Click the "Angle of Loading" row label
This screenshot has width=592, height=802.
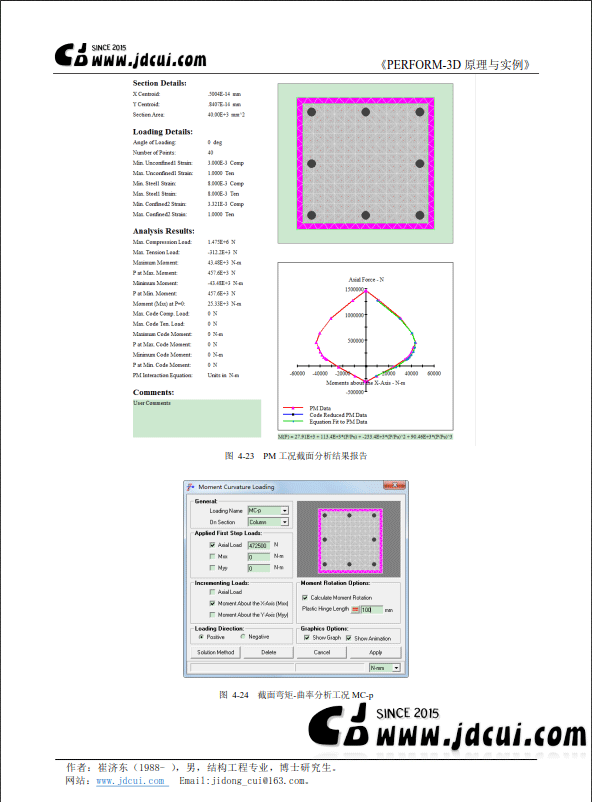point(154,142)
